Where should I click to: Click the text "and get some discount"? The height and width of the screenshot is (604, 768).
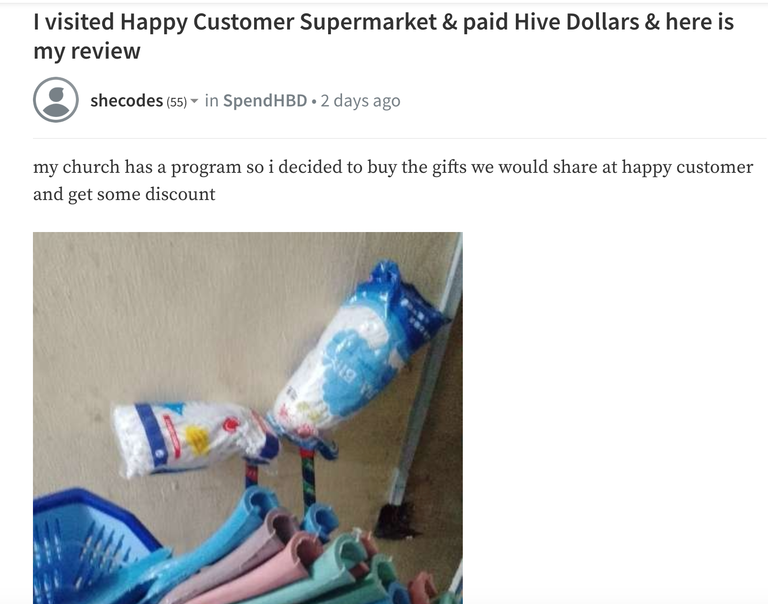coord(124,194)
